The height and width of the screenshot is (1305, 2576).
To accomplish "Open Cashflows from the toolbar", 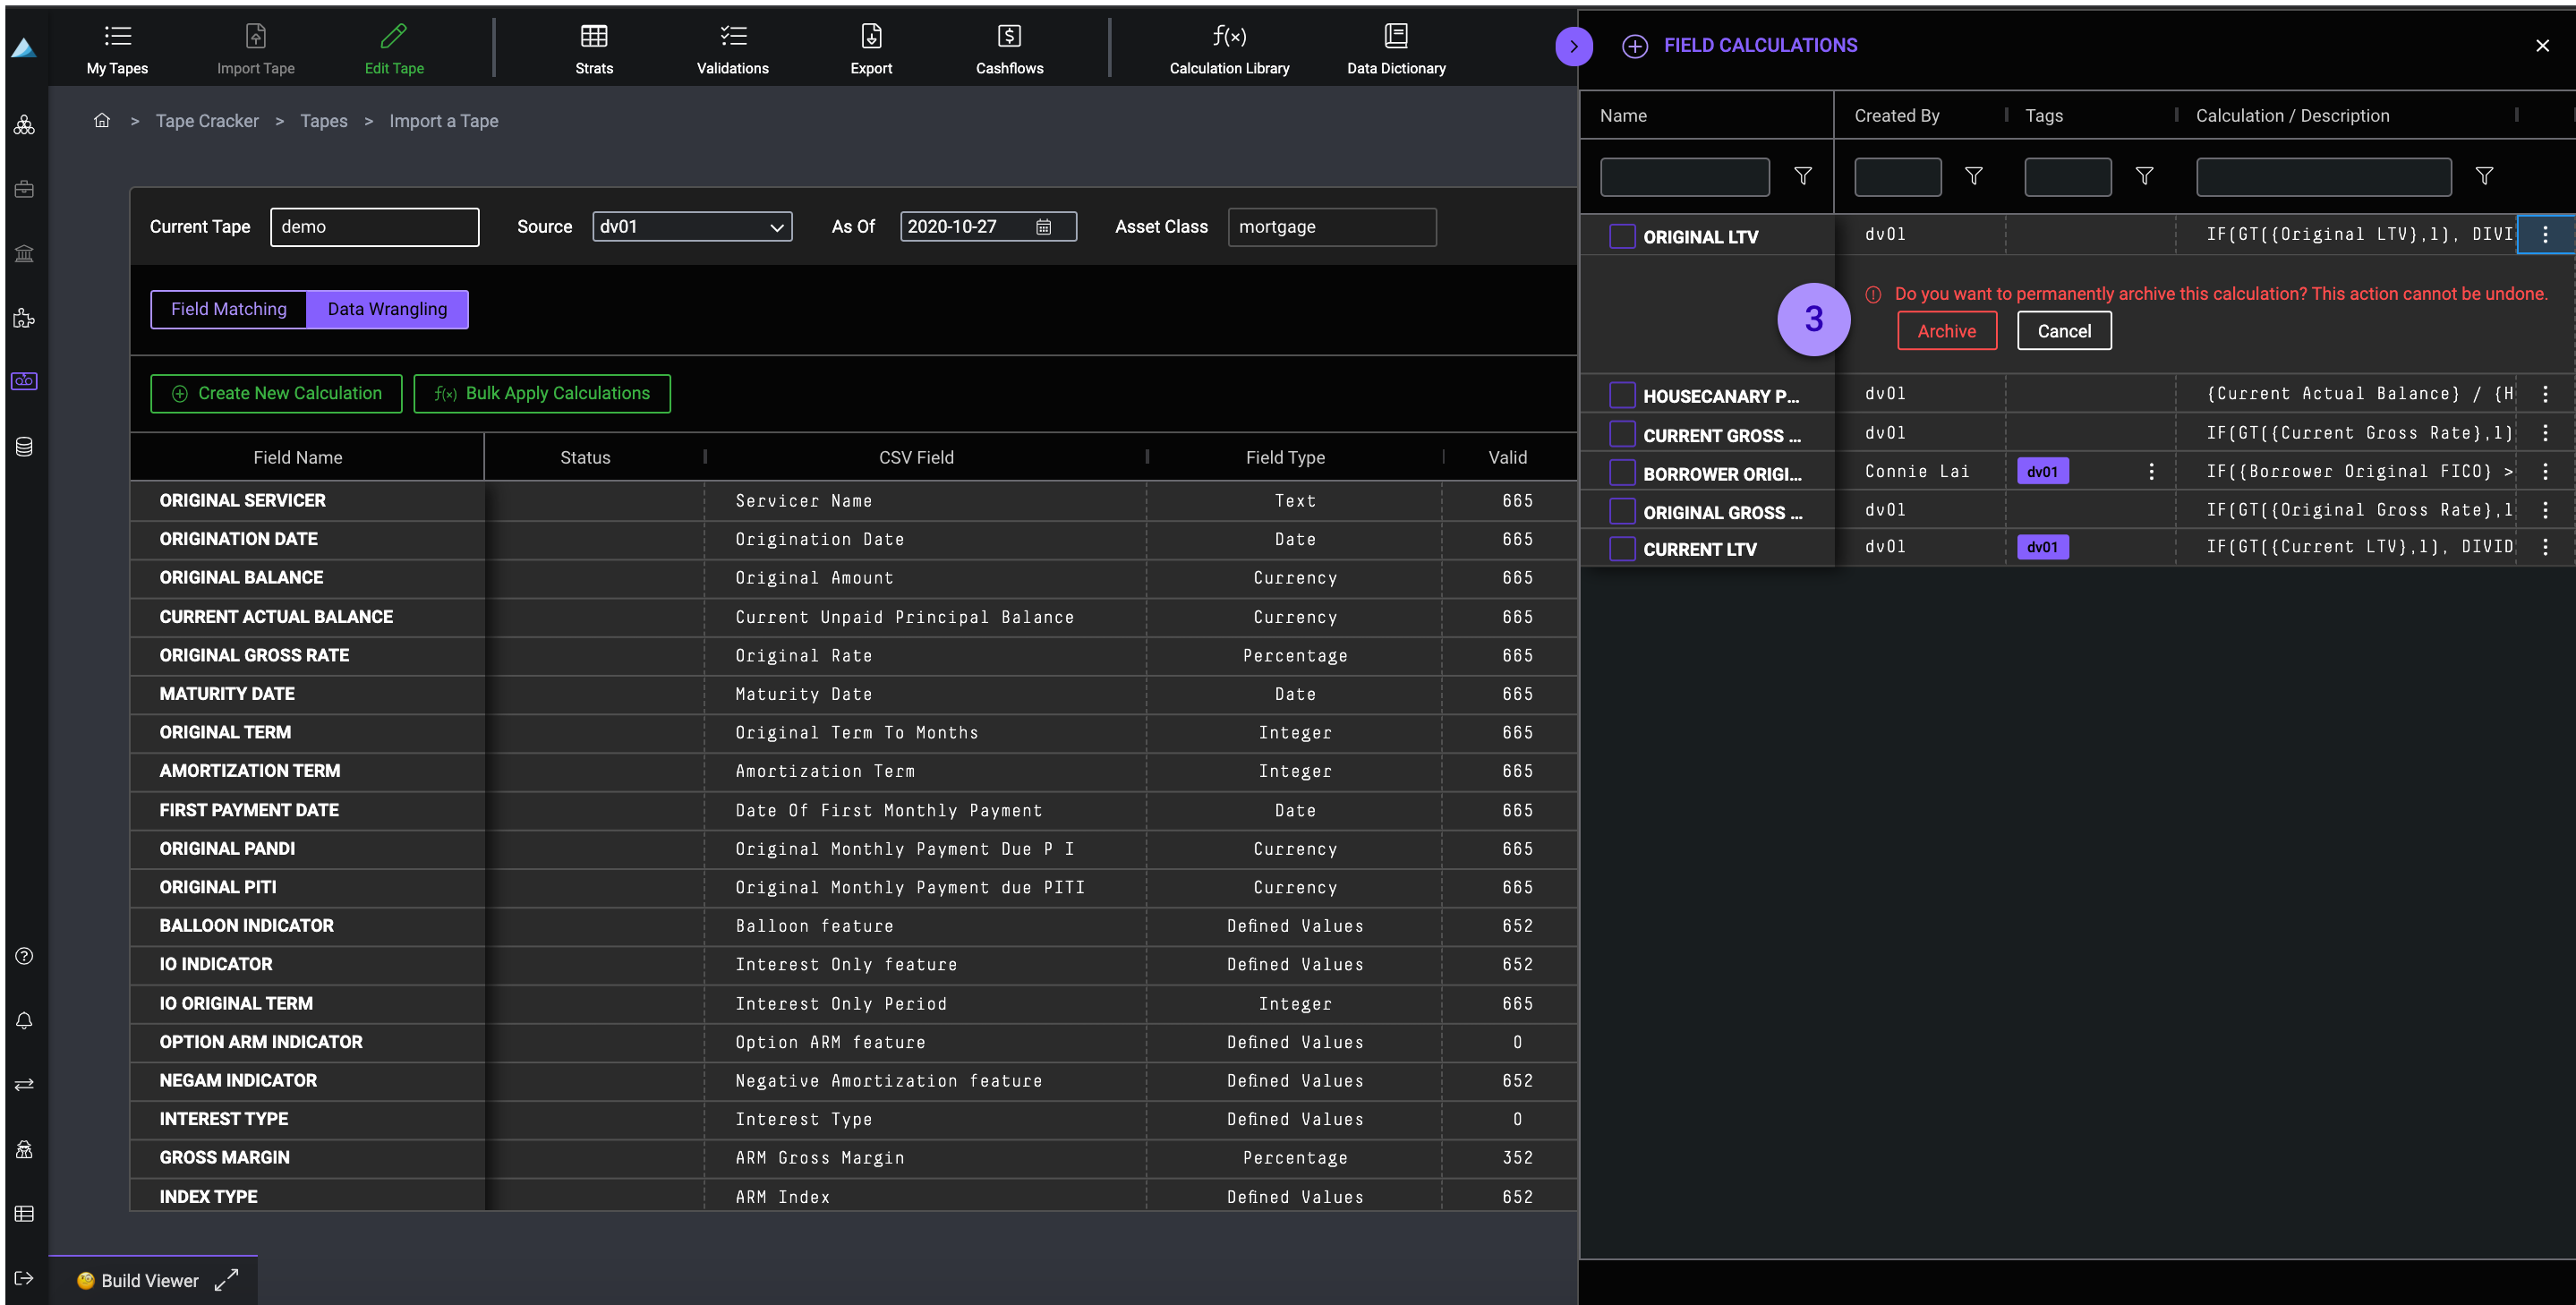I will [x=1008, y=37].
